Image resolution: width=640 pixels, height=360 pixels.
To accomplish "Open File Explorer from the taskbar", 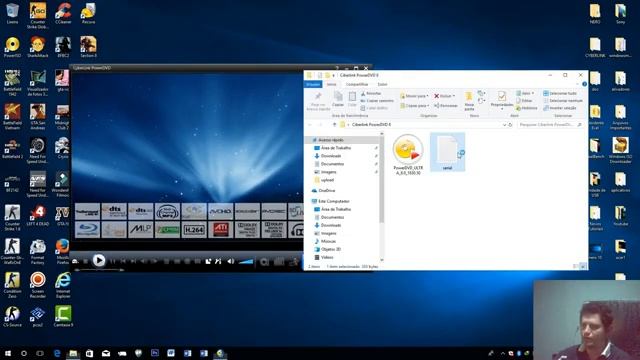I will (73, 353).
